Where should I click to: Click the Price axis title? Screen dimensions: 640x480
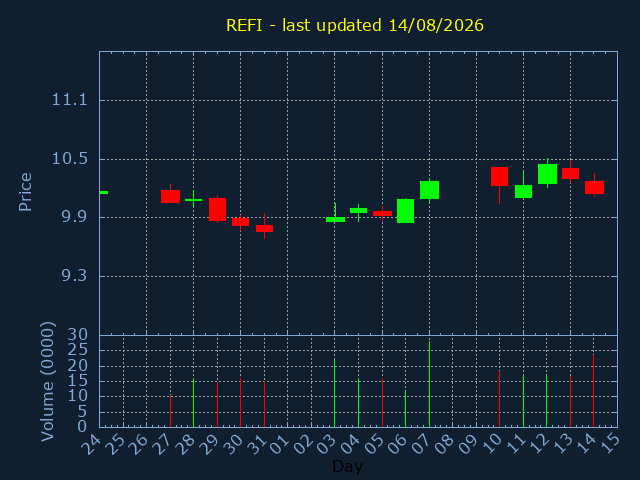tap(25, 192)
